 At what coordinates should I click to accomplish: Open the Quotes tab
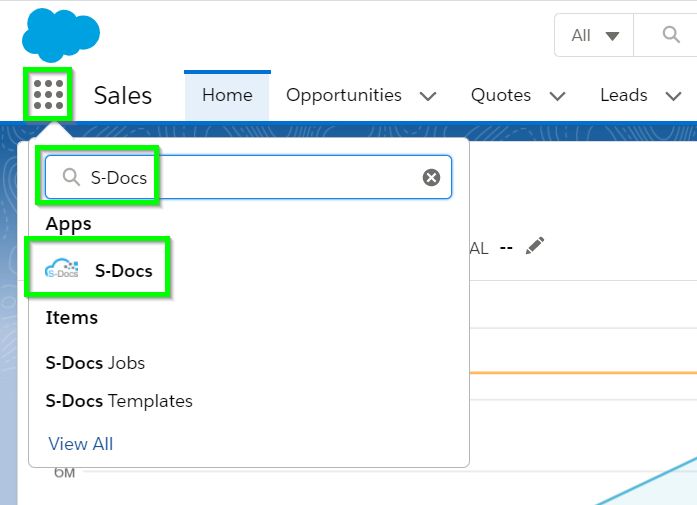[x=501, y=95]
